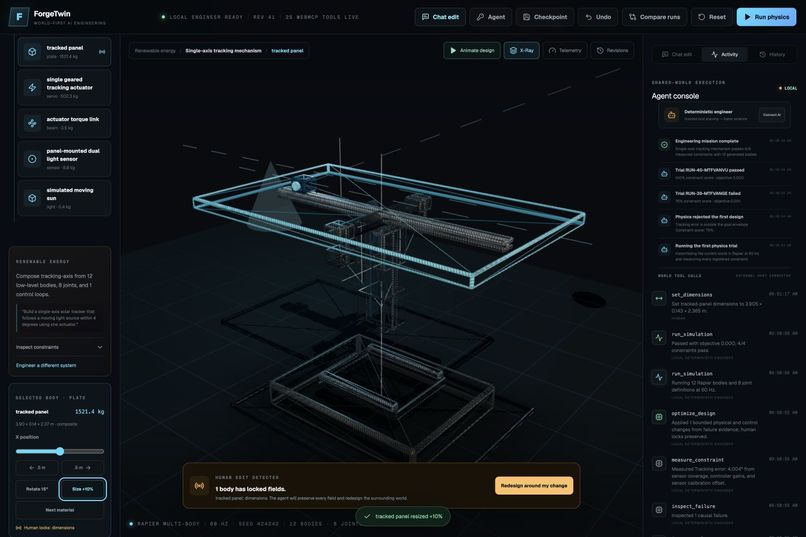Click the Running the first physics trial icon

(664, 250)
